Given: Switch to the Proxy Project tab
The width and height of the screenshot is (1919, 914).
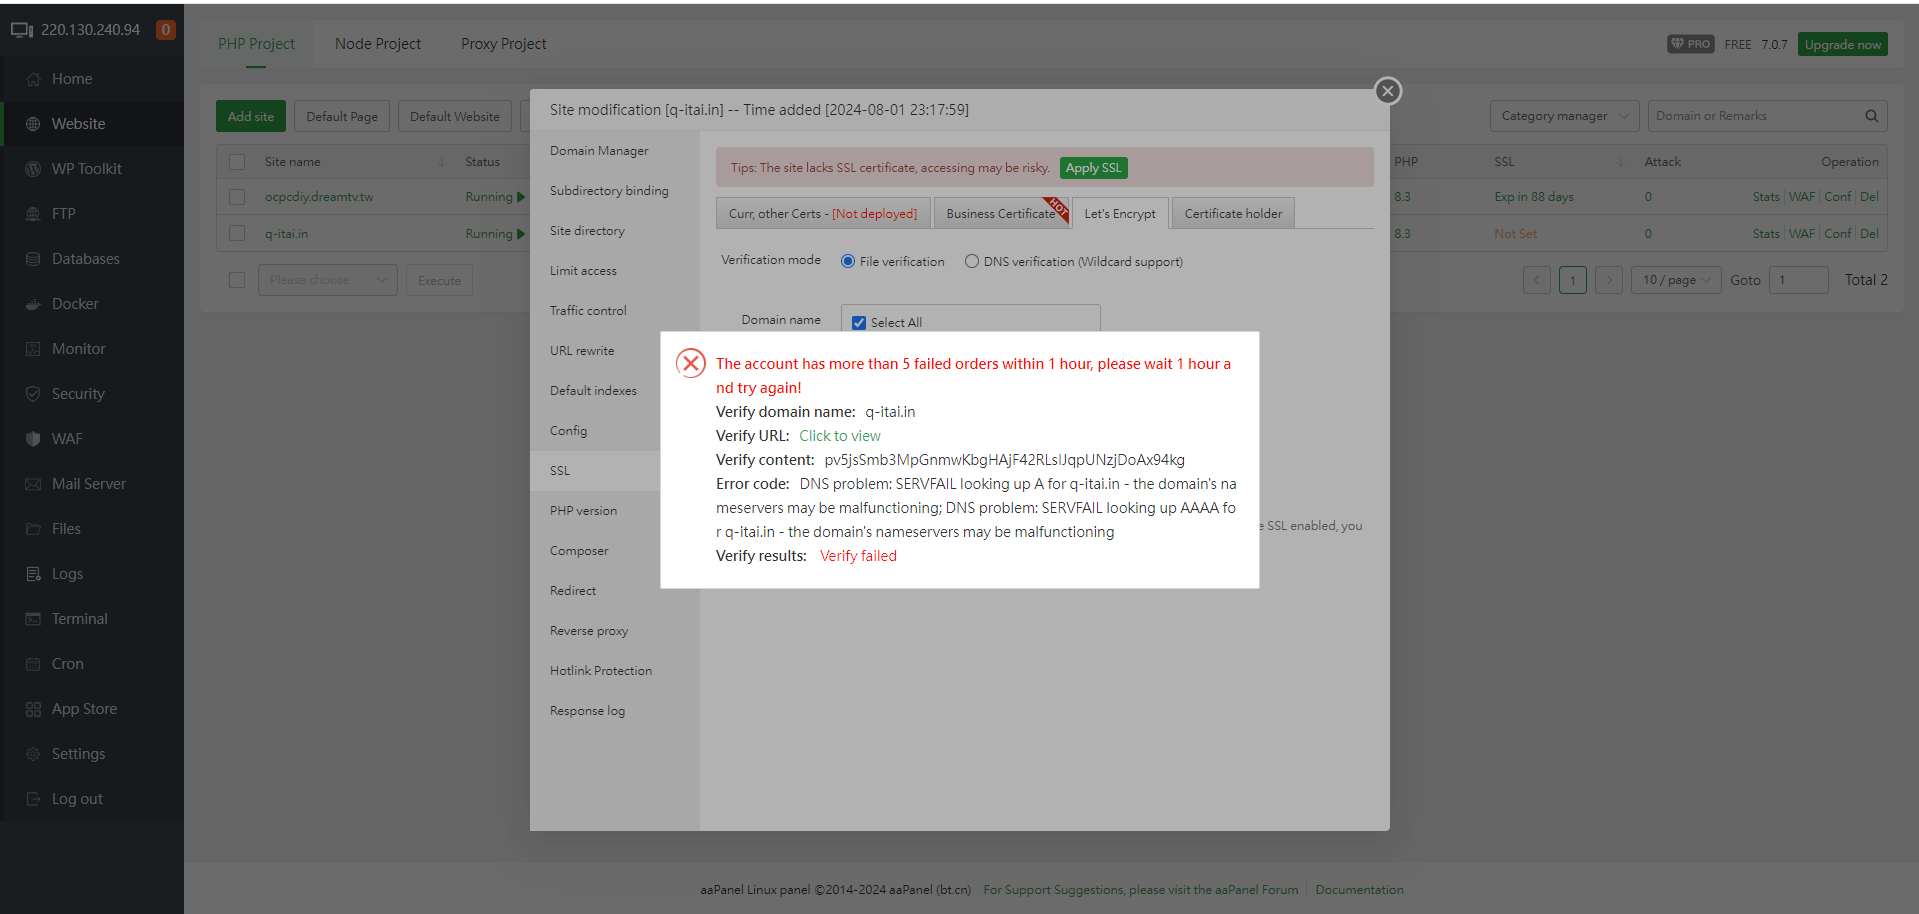Looking at the screenshot, I should pyautogui.click(x=503, y=44).
